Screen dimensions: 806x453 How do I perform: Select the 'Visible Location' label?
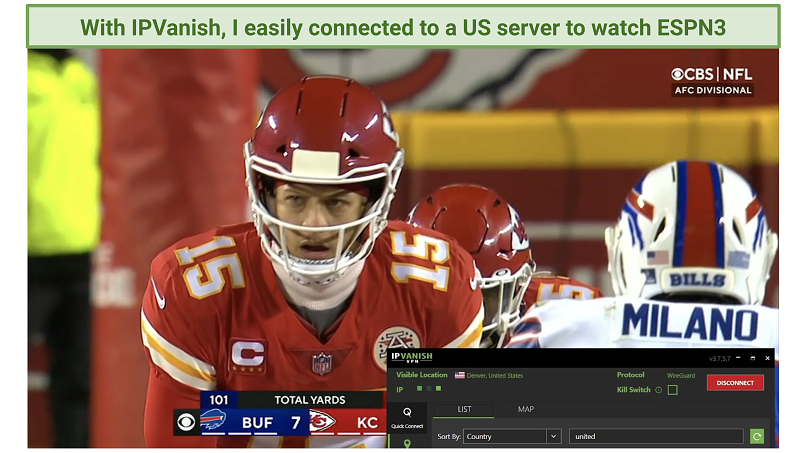(x=422, y=375)
